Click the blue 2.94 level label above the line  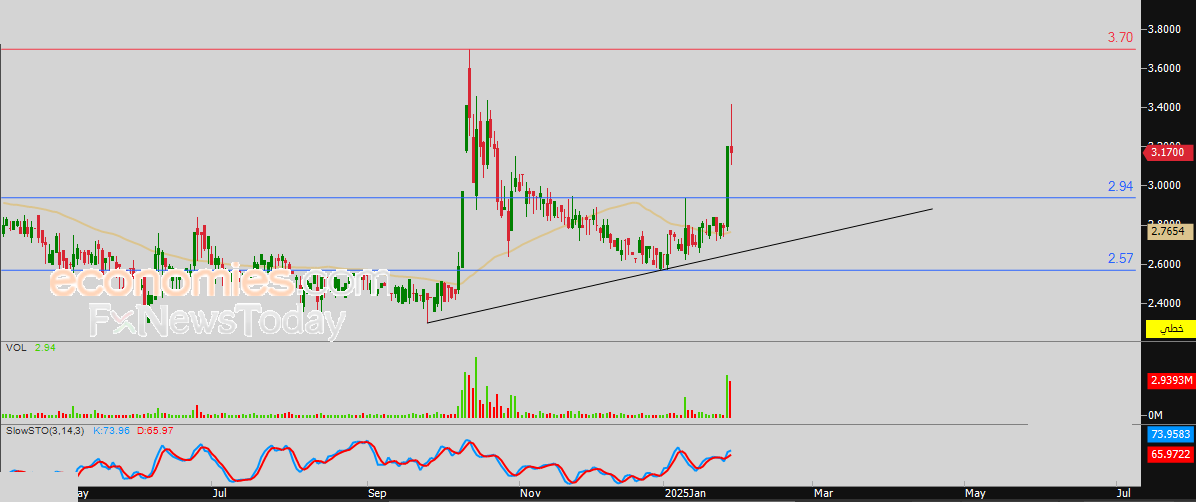(1120, 186)
